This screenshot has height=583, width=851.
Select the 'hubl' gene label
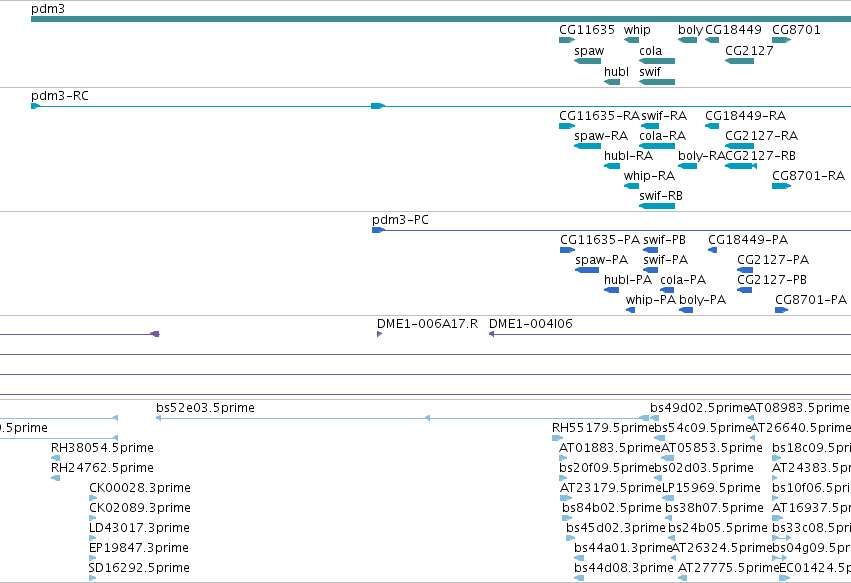coord(616,72)
